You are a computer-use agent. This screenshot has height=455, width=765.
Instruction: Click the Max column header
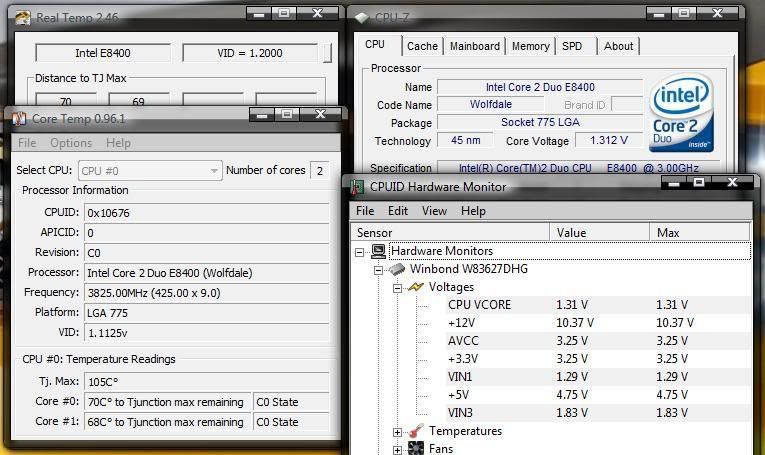(x=700, y=233)
